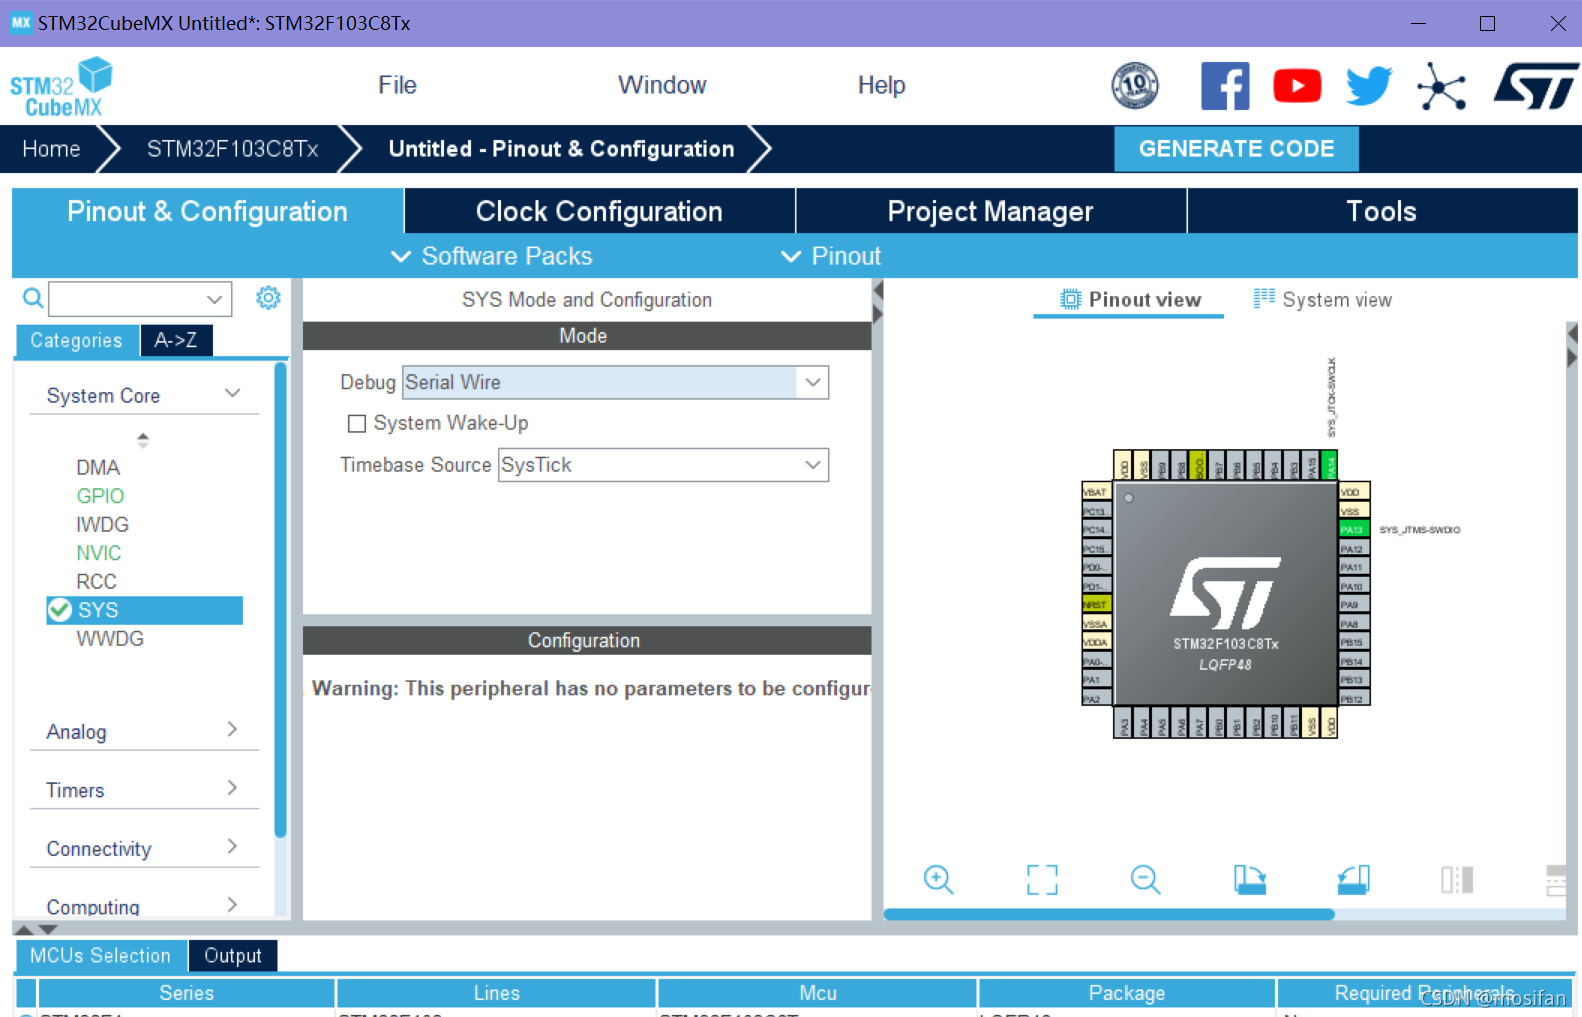
Task: Switch to A->Z listing tab
Action: 176,340
